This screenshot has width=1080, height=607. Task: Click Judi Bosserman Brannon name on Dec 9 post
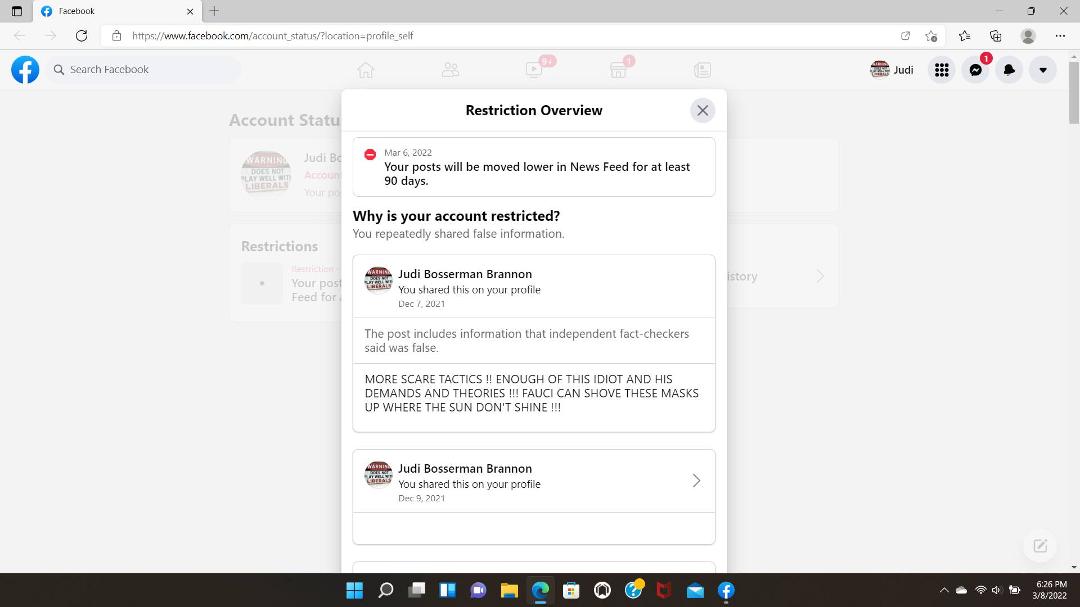click(465, 469)
